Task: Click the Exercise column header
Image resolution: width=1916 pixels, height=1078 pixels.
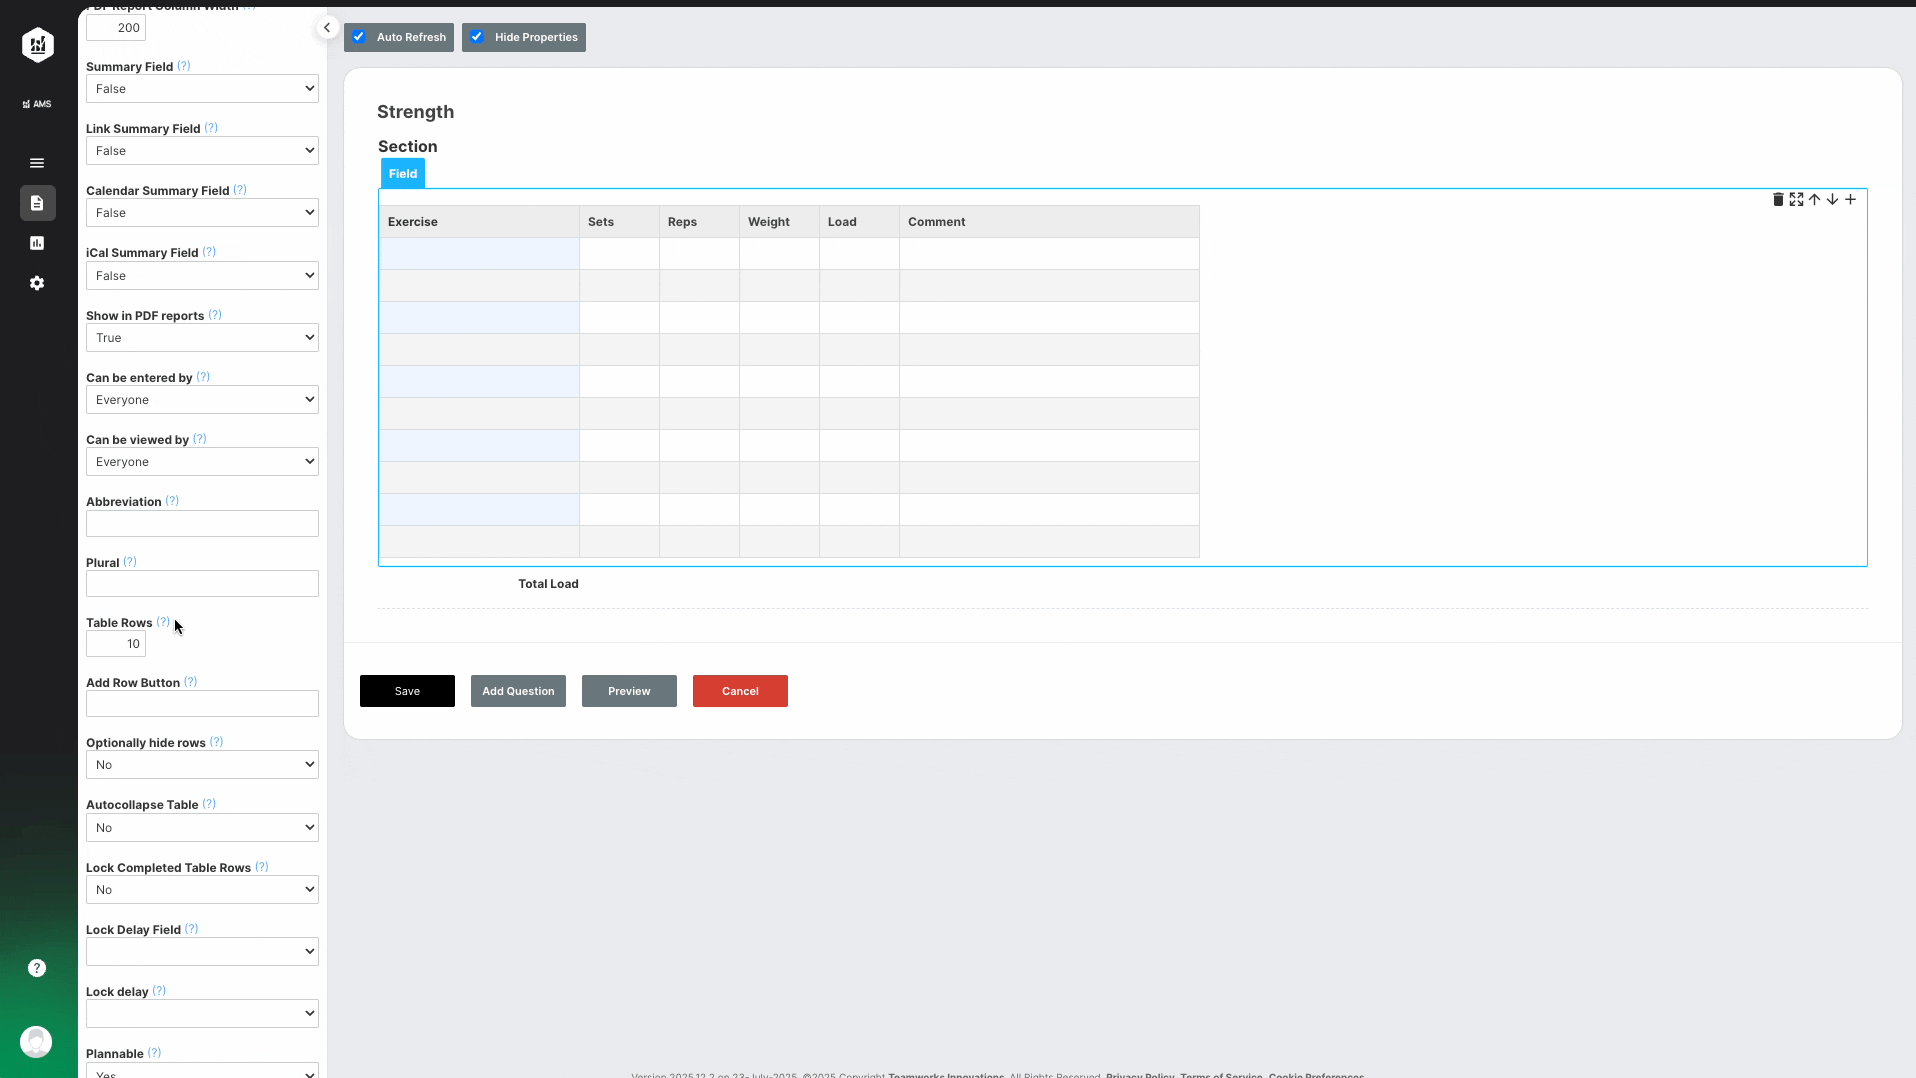Action: pyautogui.click(x=479, y=222)
